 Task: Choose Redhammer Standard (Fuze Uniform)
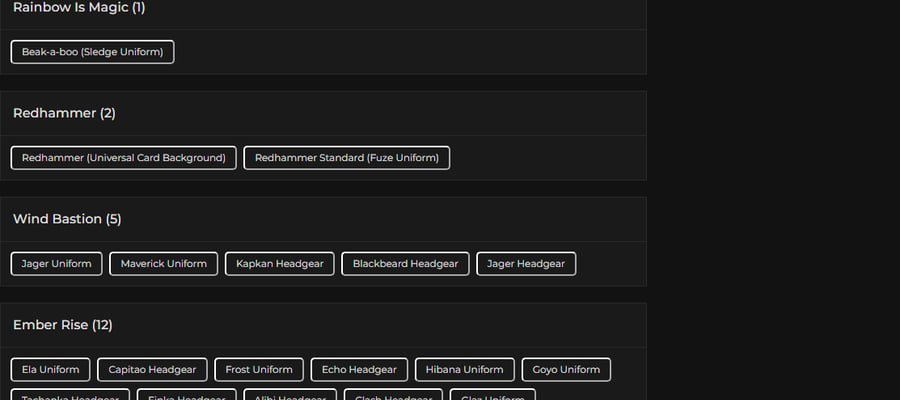click(x=347, y=158)
